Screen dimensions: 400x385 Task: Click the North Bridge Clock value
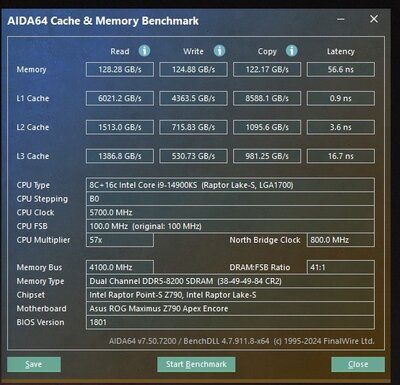(x=341, y=240)
